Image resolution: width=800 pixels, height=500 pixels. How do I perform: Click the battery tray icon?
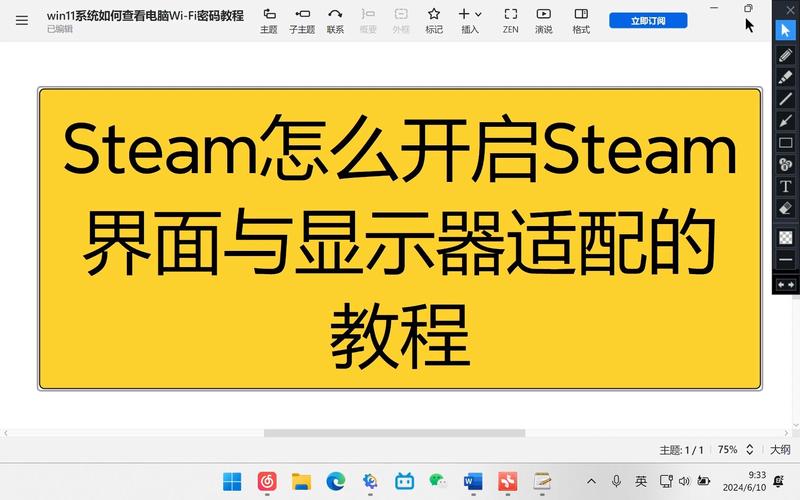click(704, 481)
